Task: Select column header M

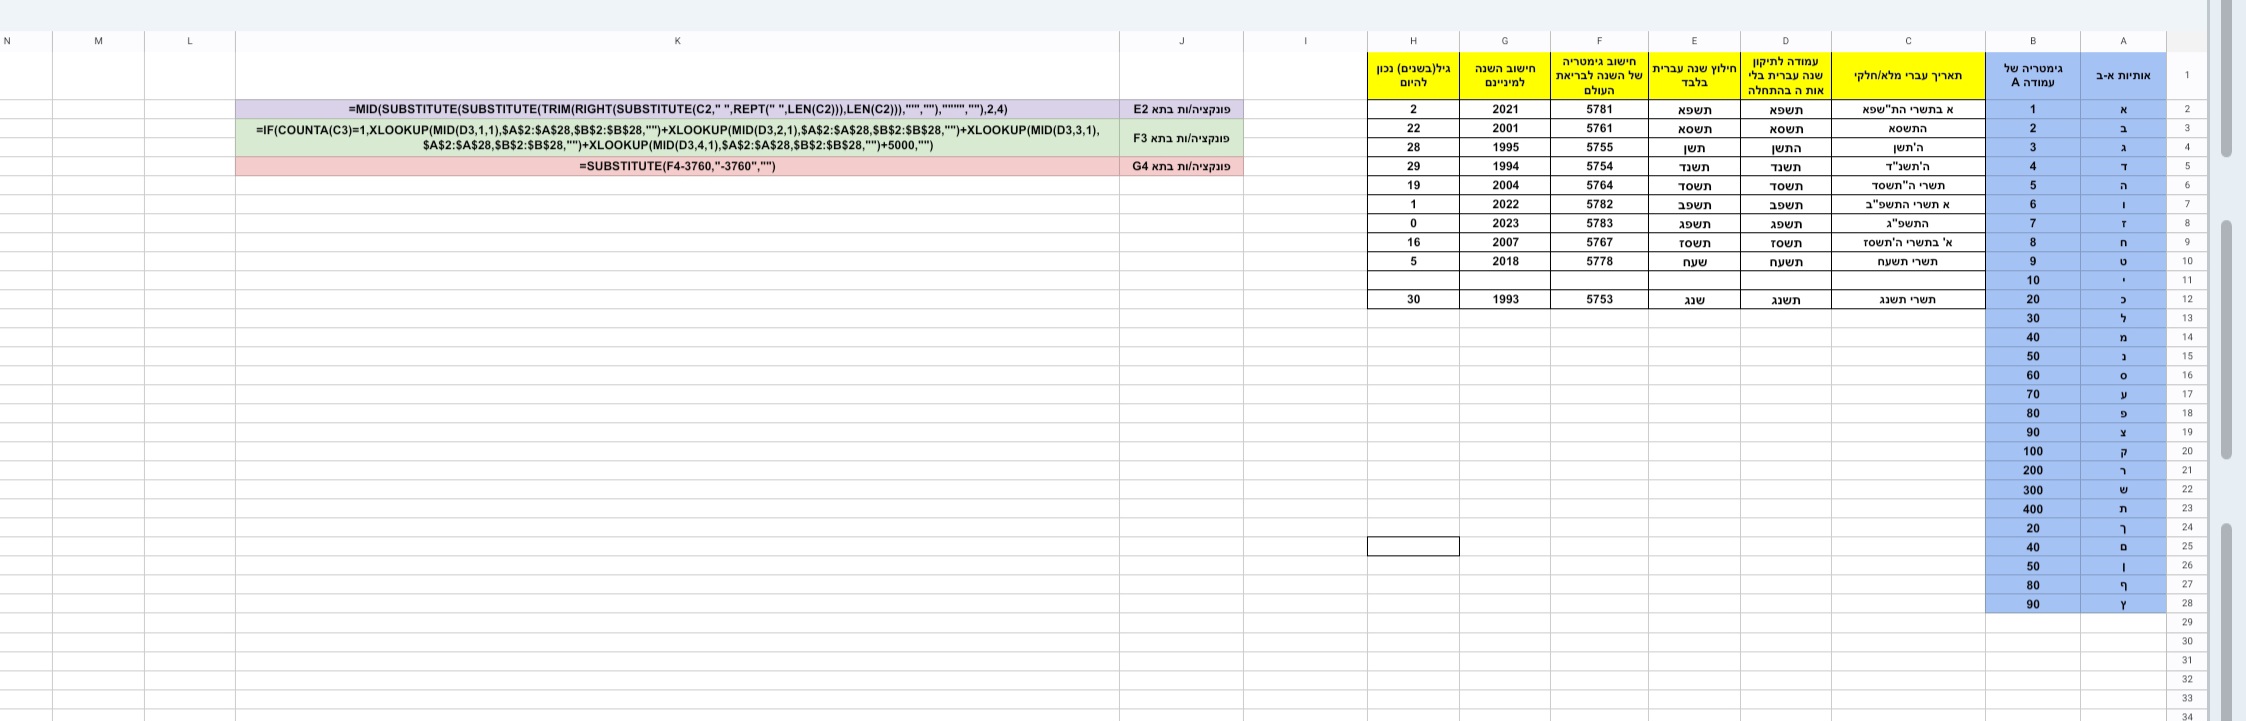Action: coord(98,41)
